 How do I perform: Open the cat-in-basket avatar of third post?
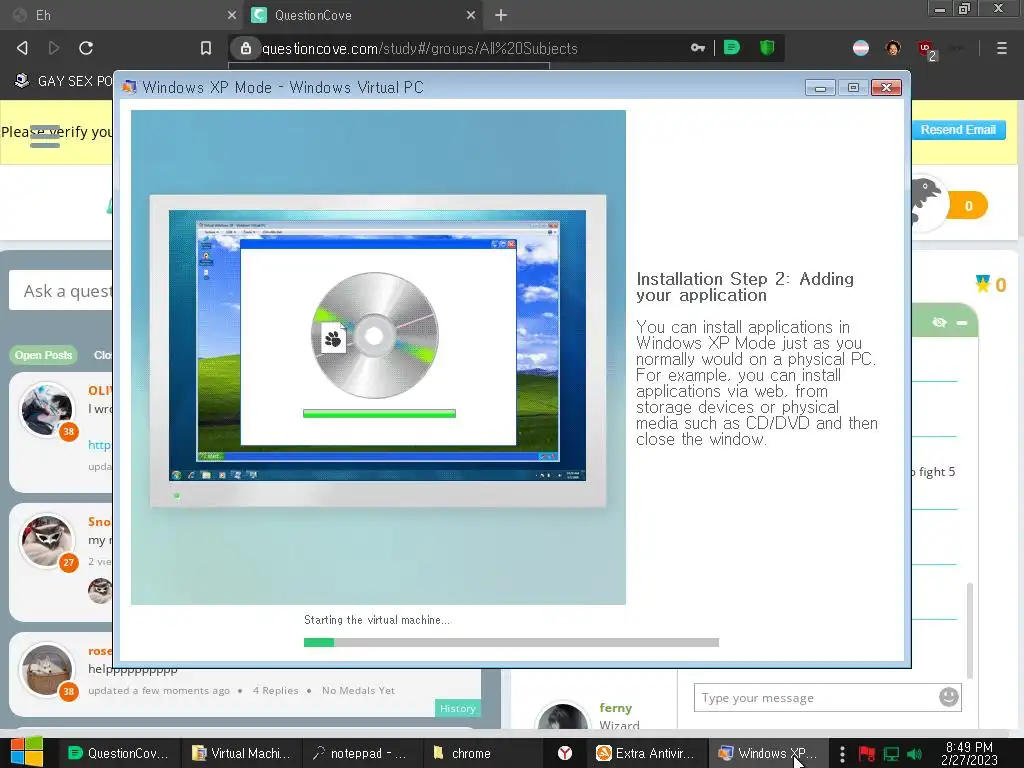click(47, 670)
